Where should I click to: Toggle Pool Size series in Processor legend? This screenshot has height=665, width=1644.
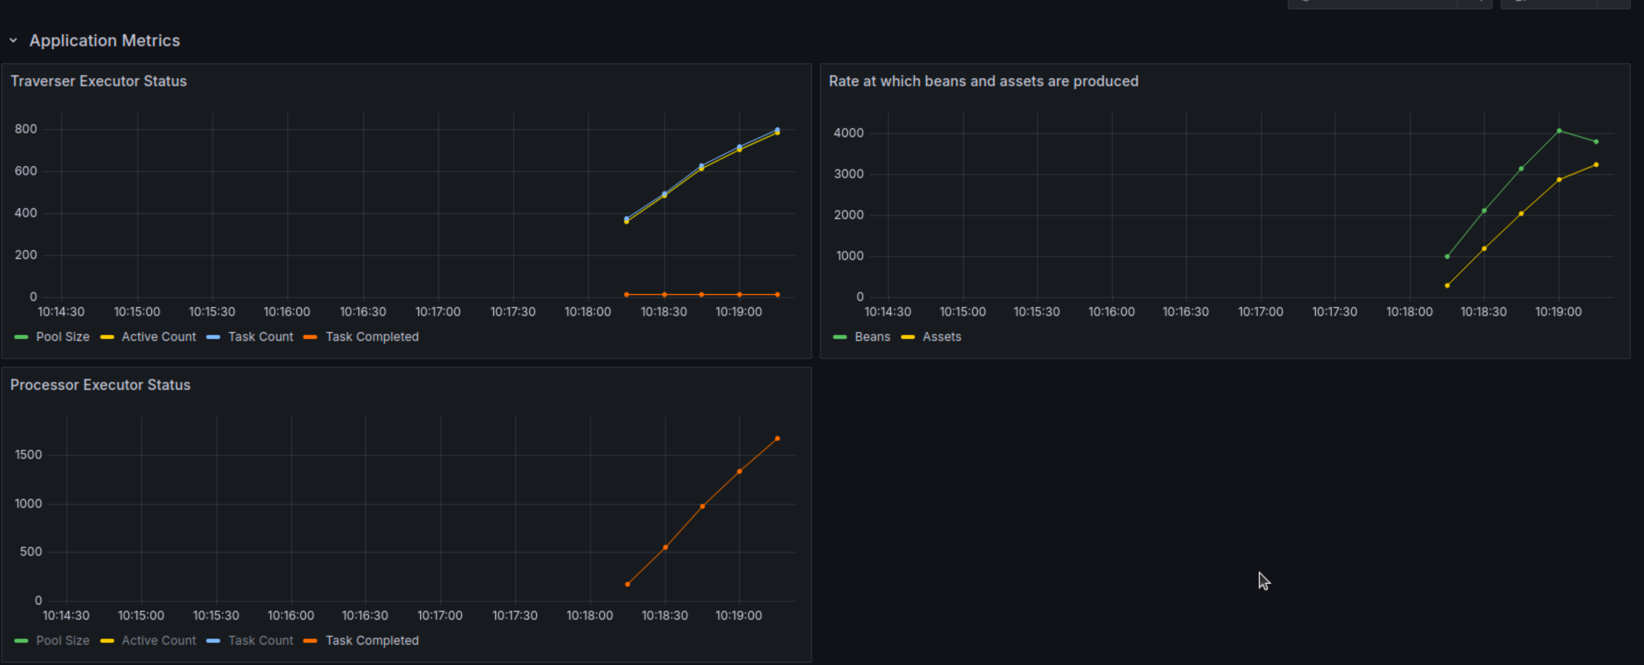click(63, 641)
